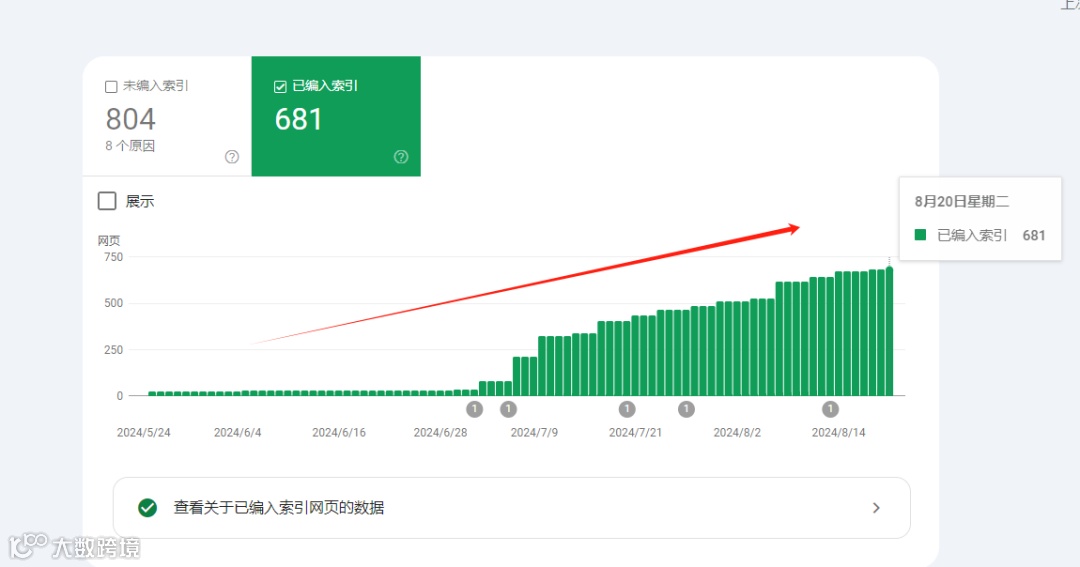Click annotation marker near 2024/8/14 date
Screen dimensions: 1080x567
[x=831, y=409]
